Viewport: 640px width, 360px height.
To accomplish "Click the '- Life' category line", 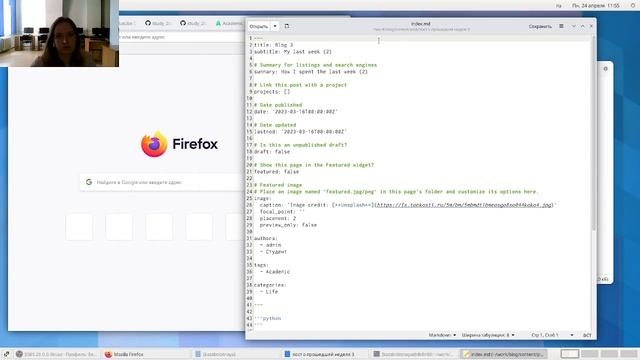I will pos(269,292).
